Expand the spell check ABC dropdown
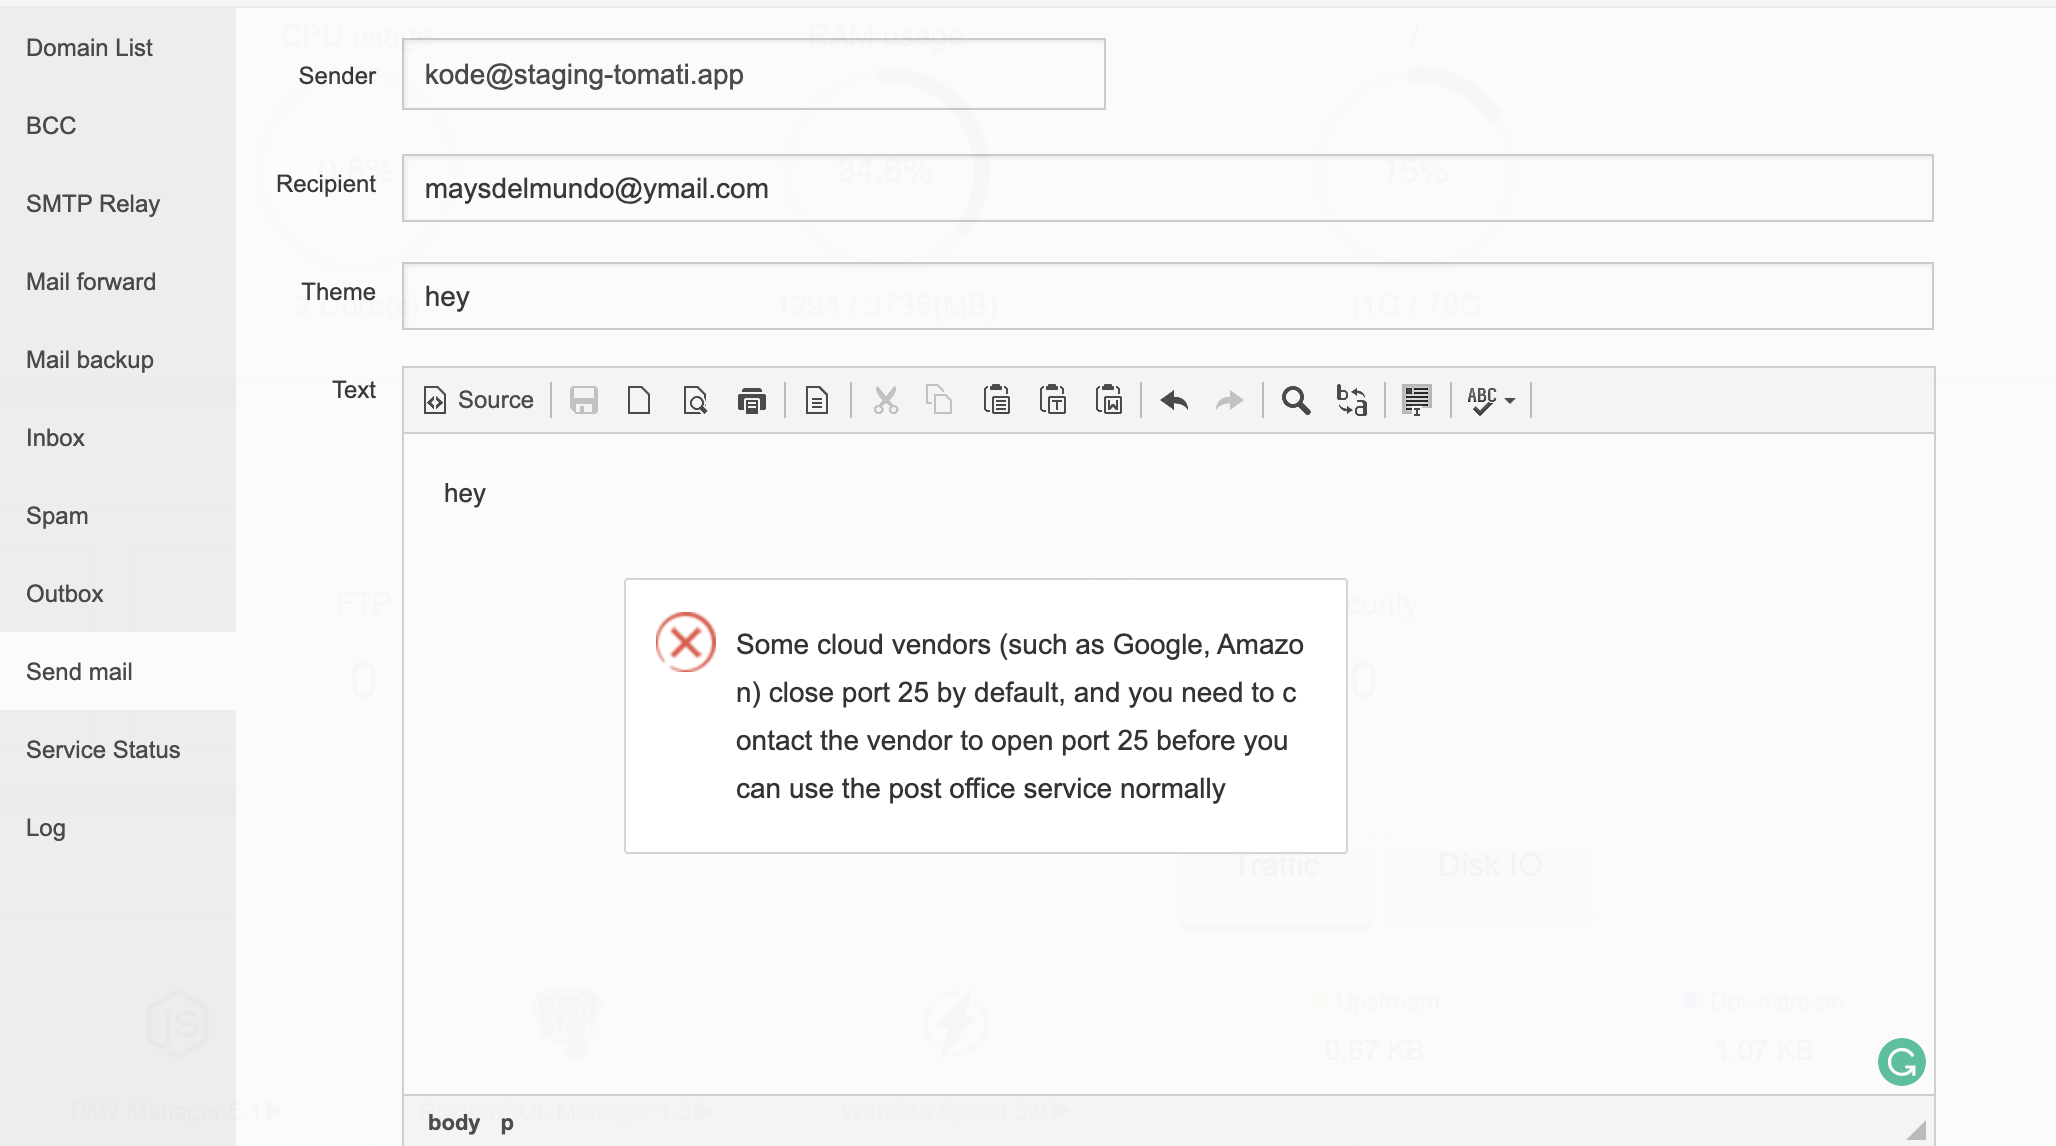2056x1146 pixels. [1491, 400]
